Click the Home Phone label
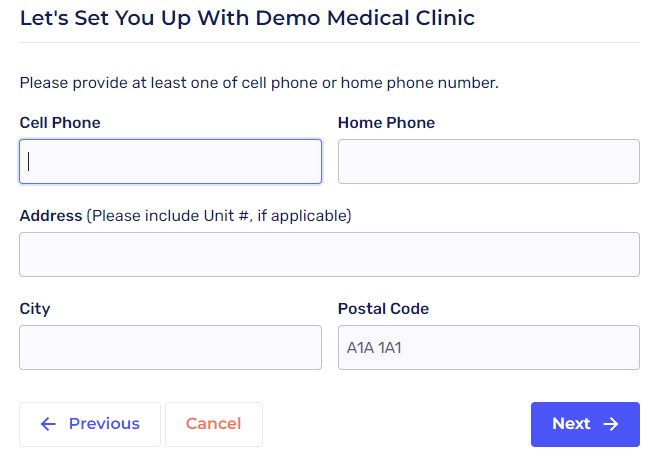 coord(386,123)
